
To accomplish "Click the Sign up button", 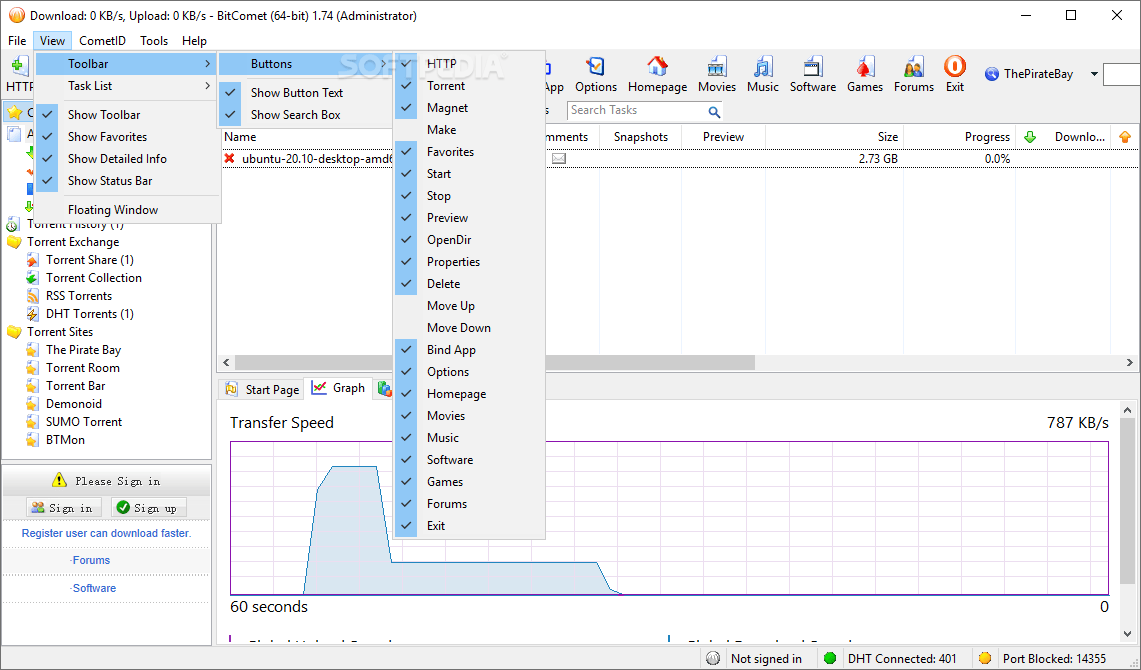I will tap(148, 508).
